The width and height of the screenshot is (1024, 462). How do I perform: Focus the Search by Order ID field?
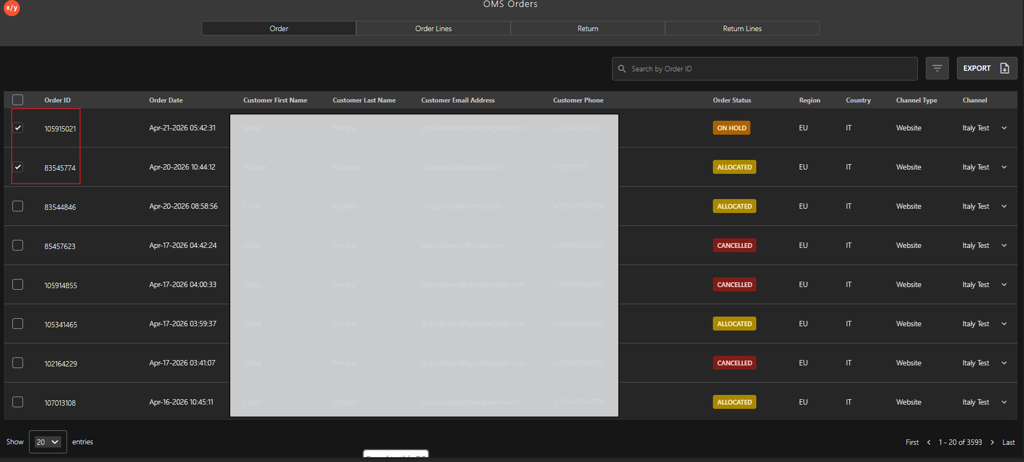tap(765, 69)
